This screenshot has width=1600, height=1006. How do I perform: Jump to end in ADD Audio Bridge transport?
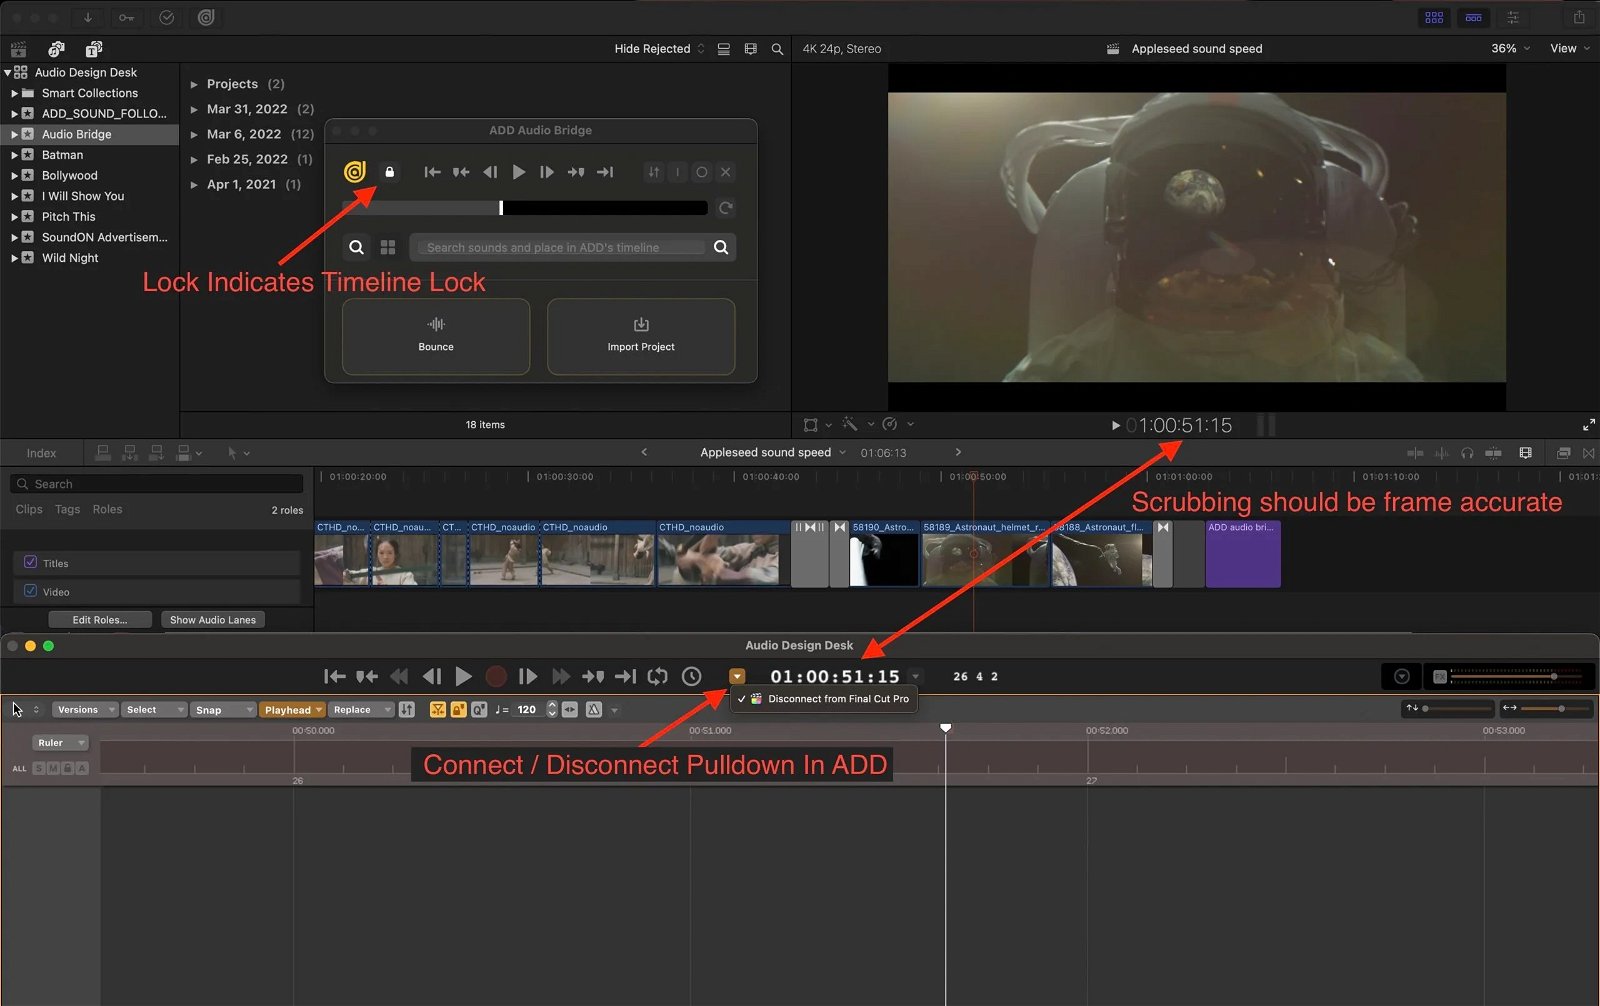click(605, 172)
